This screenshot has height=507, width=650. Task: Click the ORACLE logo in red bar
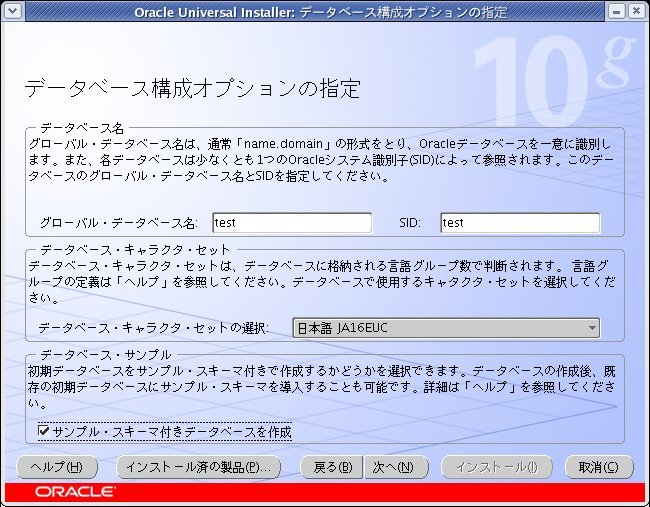coord(75,492)
